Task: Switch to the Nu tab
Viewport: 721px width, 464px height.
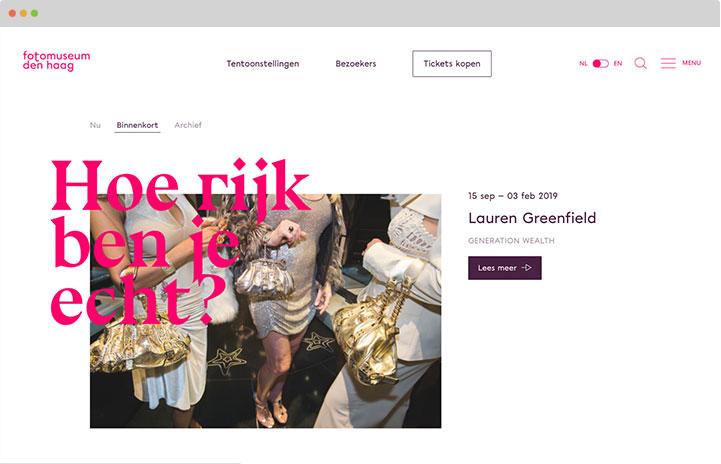Action: (x=95, y=125)
